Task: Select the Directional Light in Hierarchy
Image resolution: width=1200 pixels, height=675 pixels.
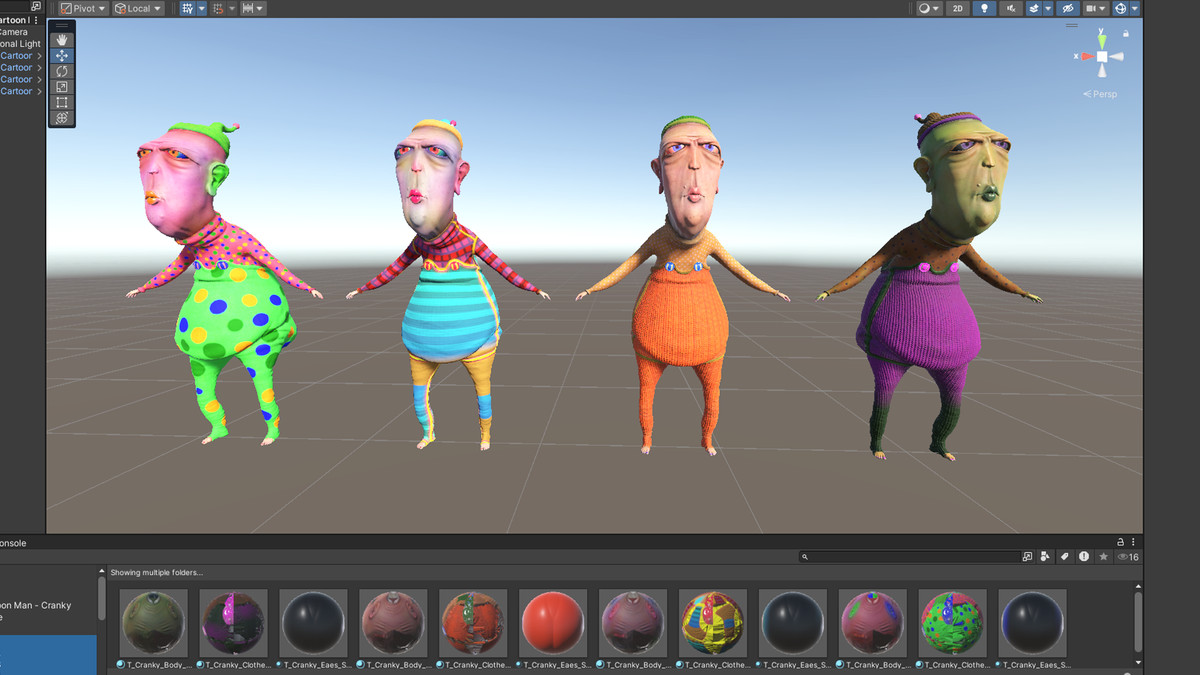Action: click(x=20, y=43)
